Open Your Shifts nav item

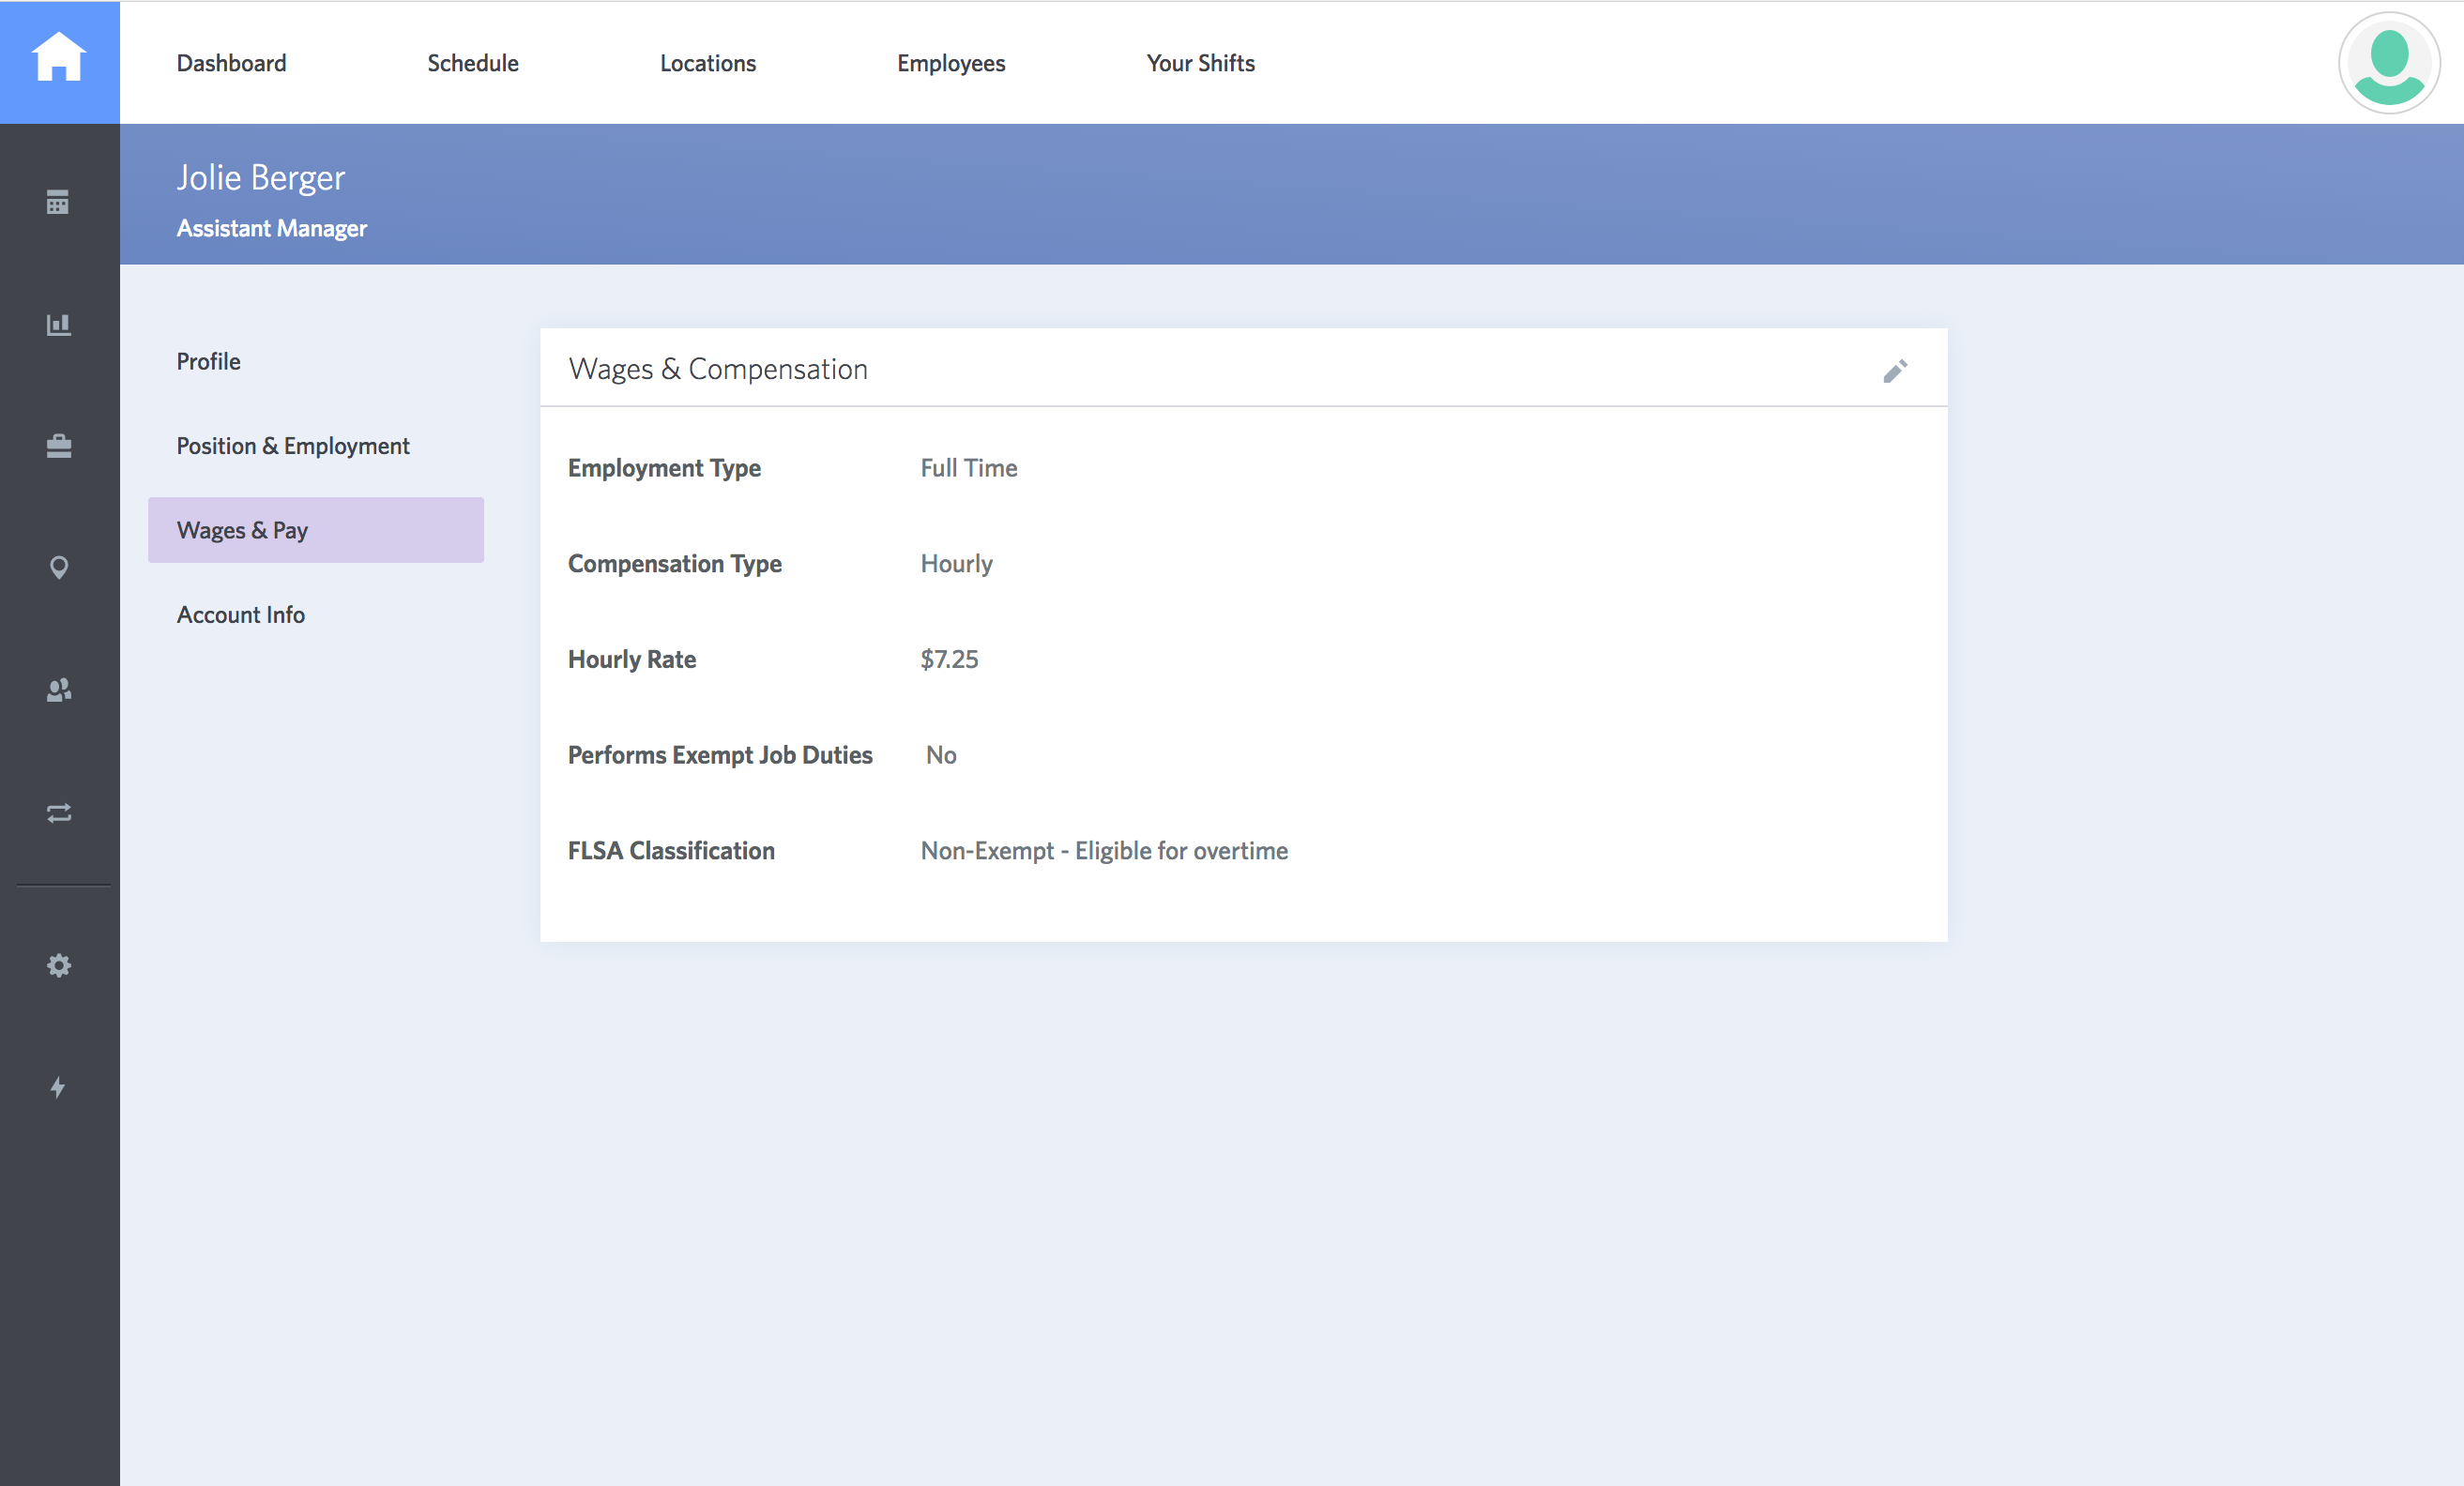[1200, 63]
